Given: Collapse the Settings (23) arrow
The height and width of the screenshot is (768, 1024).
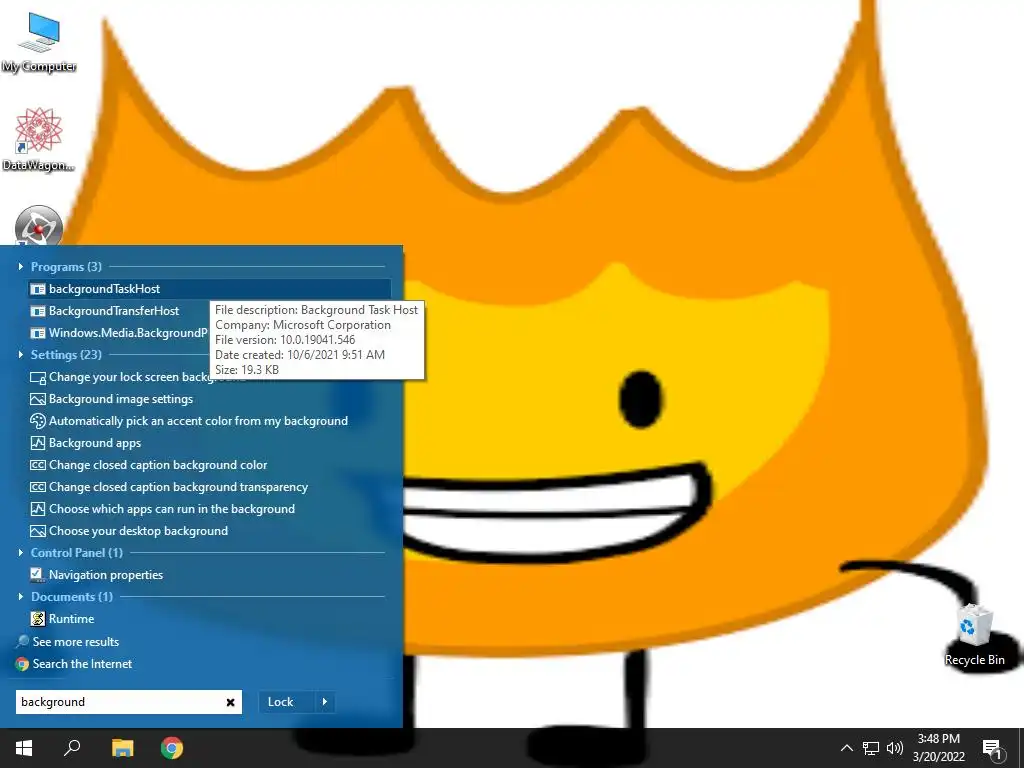Looking at the screenshot, I should 20,355.
